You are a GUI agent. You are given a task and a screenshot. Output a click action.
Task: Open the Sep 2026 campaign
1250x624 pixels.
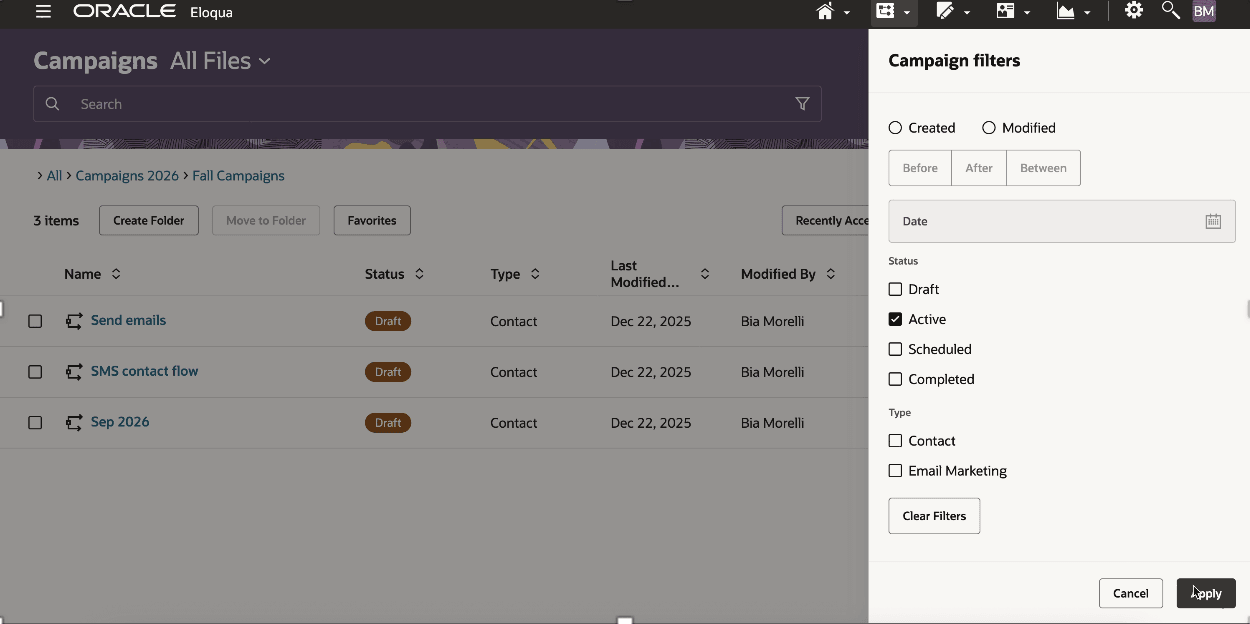tap(120, 422)
